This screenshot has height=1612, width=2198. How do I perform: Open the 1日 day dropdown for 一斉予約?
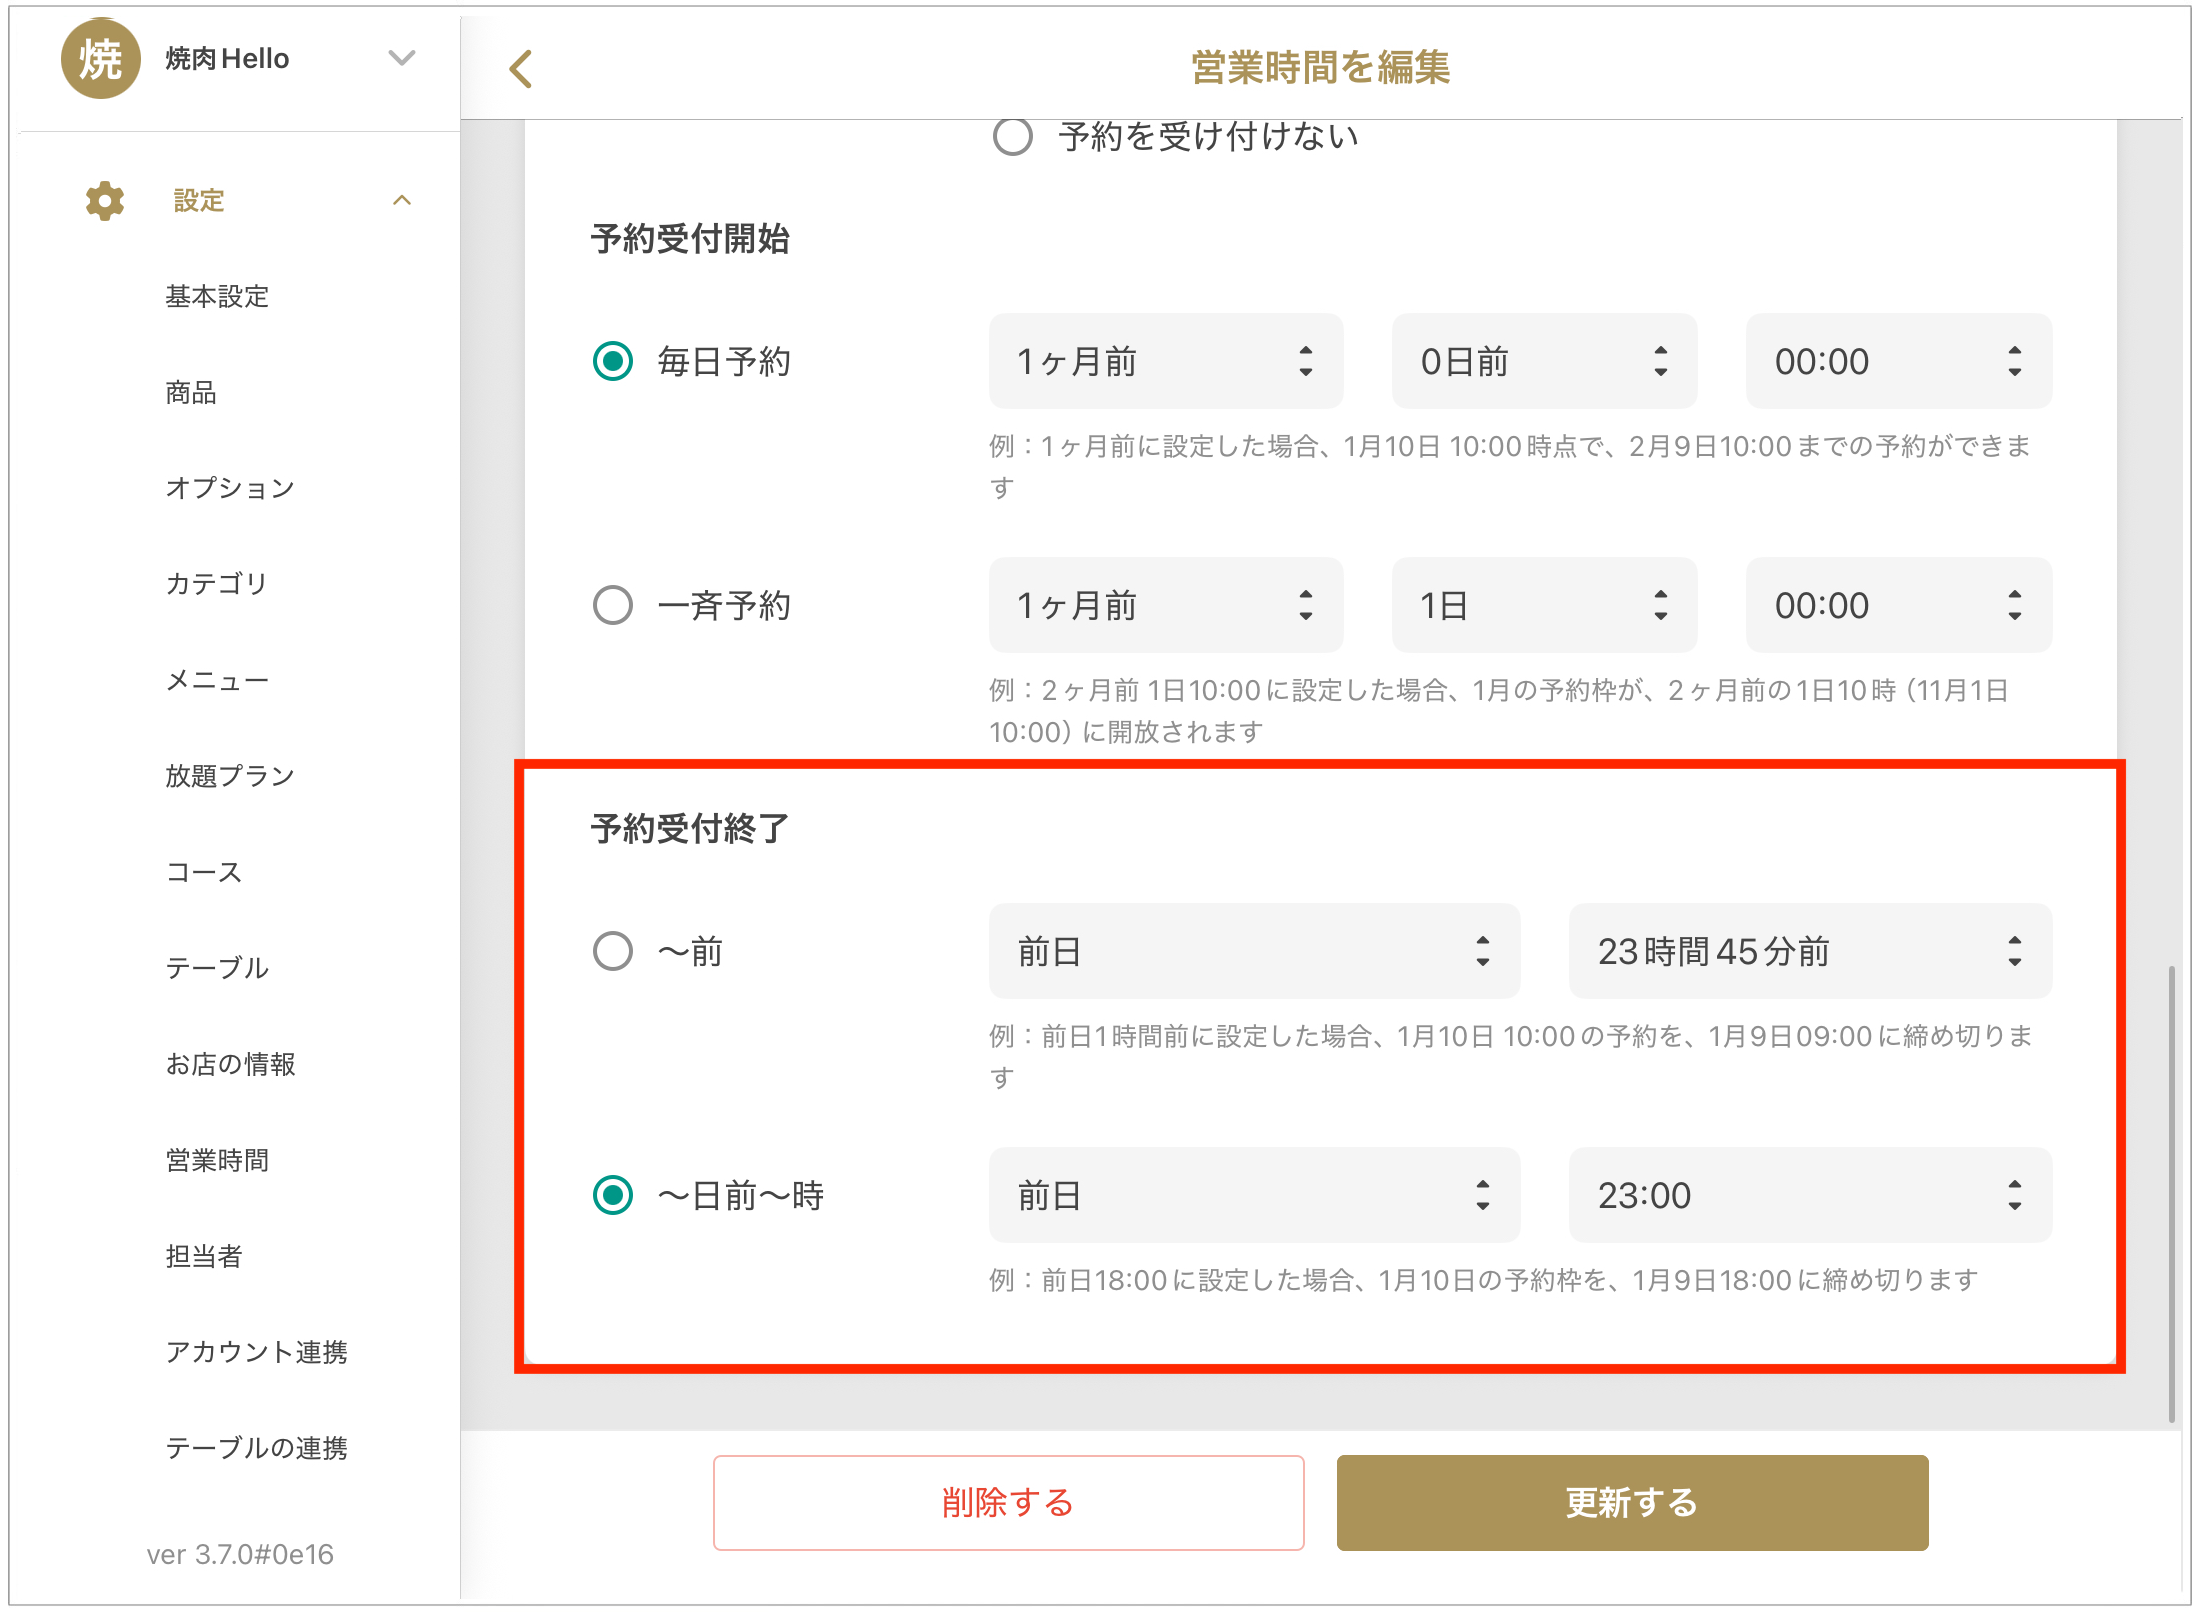tap(1543, 605)
